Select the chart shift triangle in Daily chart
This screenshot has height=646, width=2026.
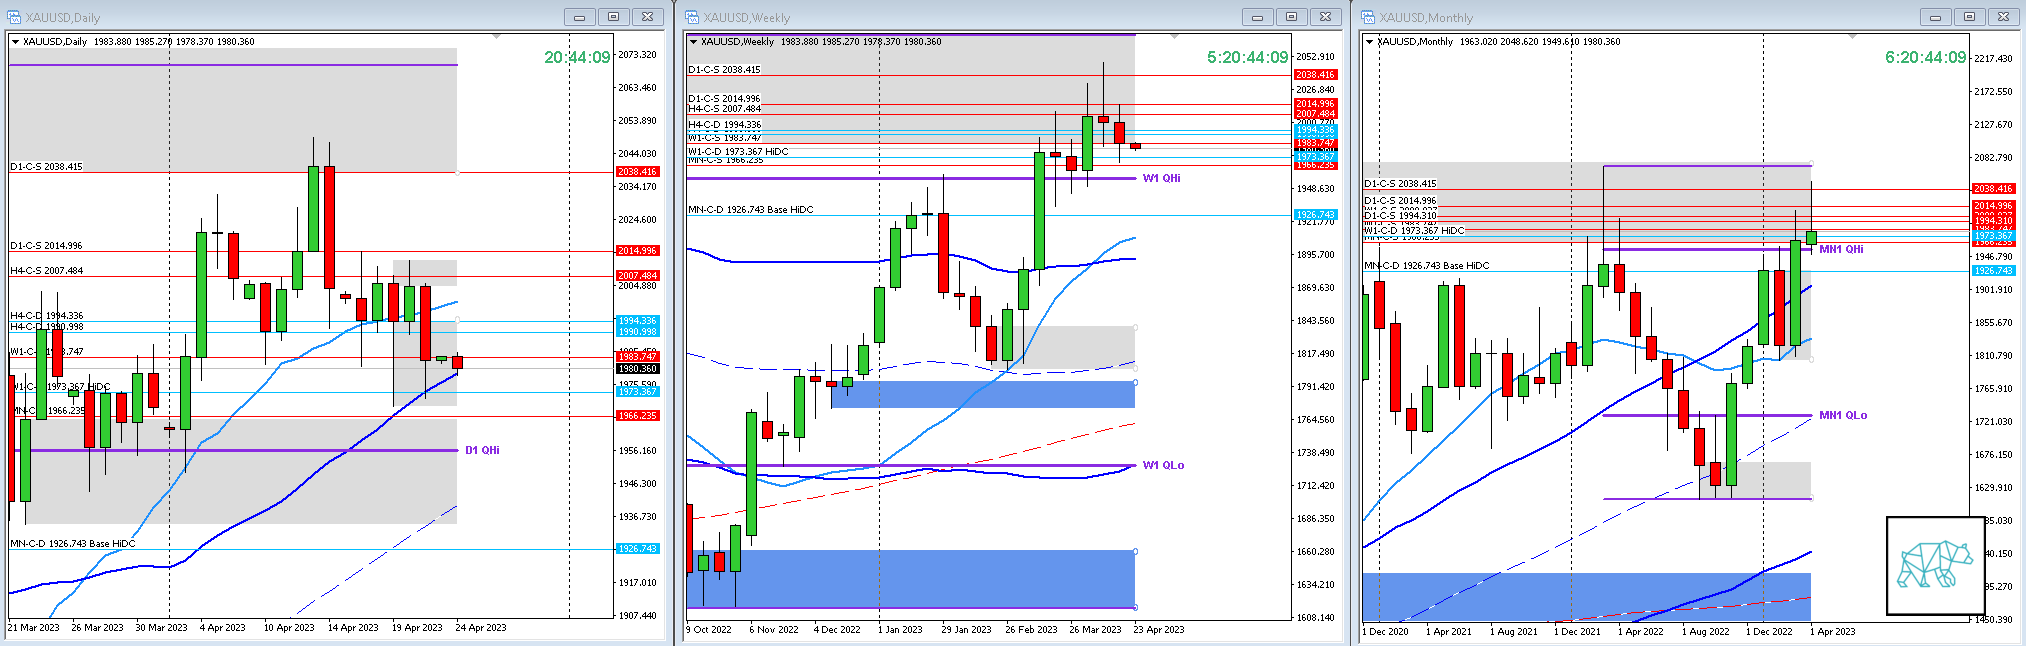pos(497,37)
